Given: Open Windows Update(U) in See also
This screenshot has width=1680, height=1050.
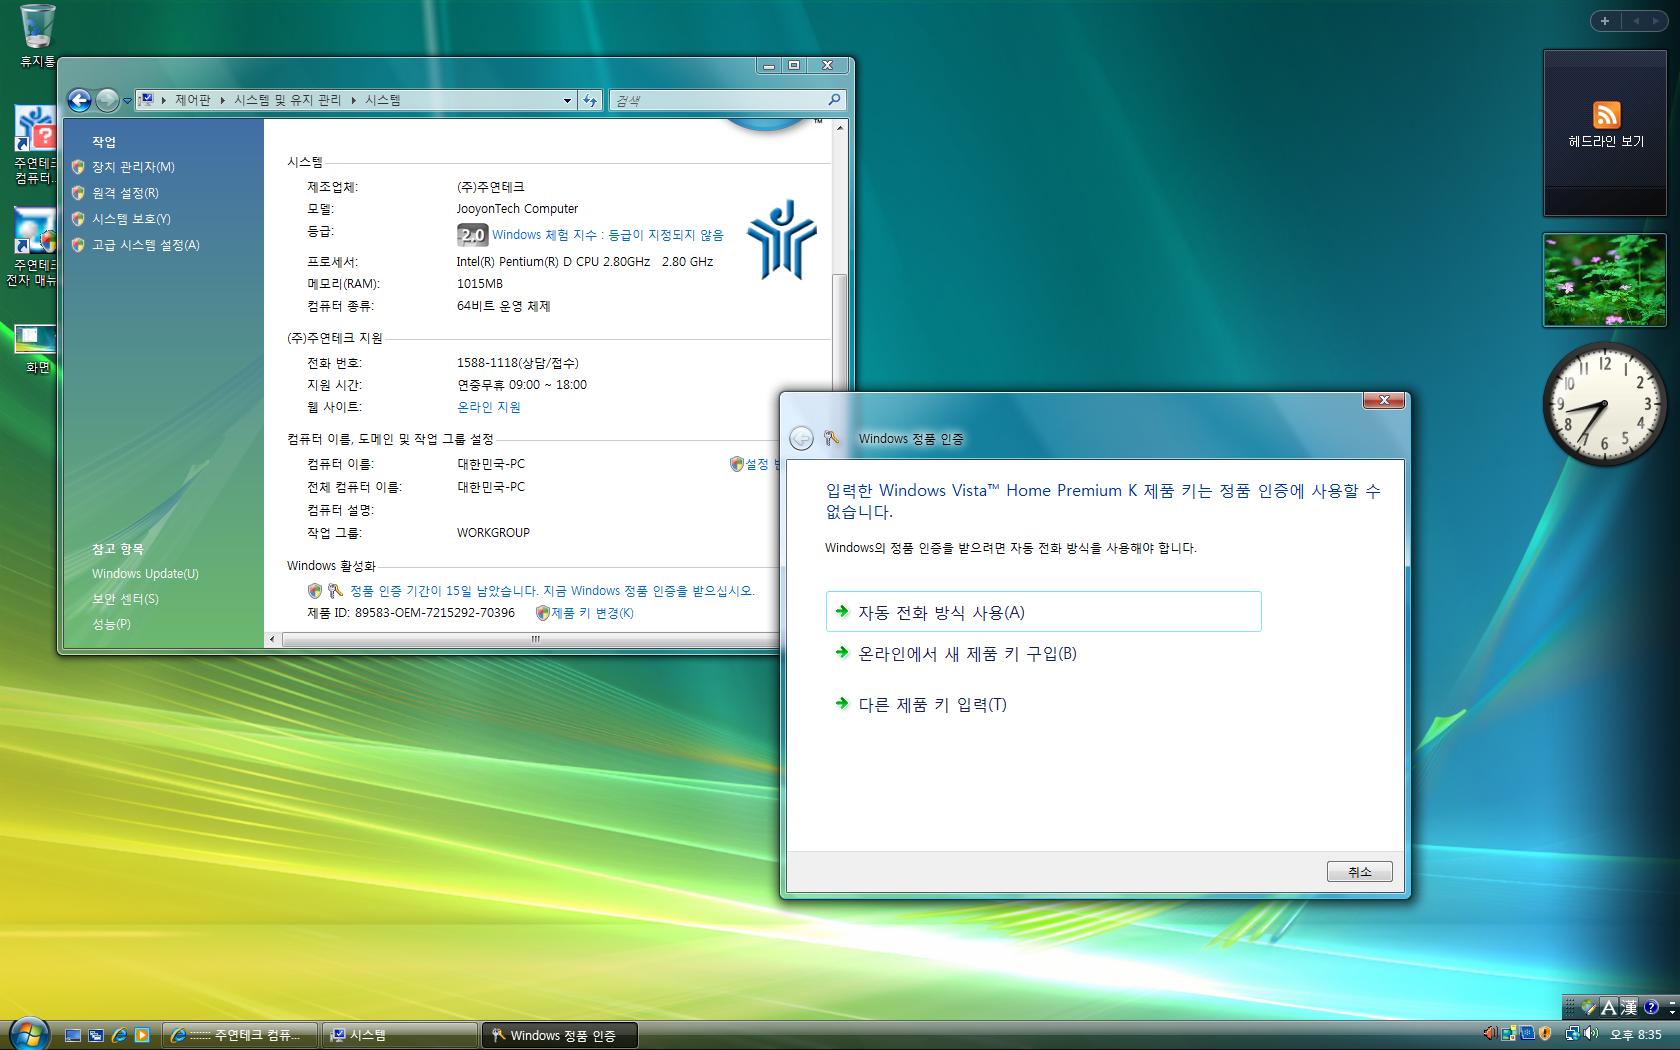Looking at the screenshot, I should click(x=145, y=574).
